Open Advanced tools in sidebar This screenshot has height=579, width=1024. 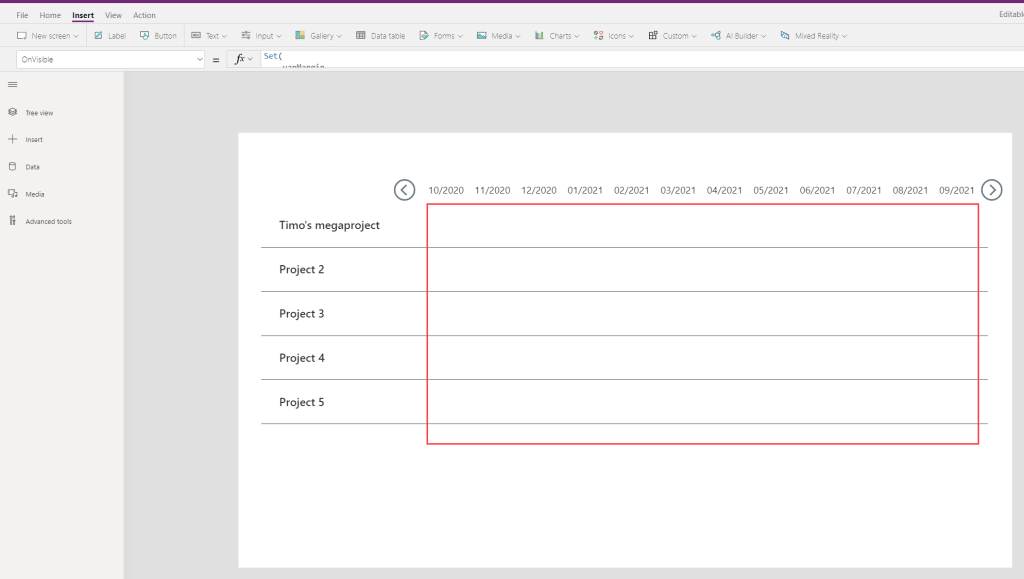pyautogui.click(x=47, y=221)
